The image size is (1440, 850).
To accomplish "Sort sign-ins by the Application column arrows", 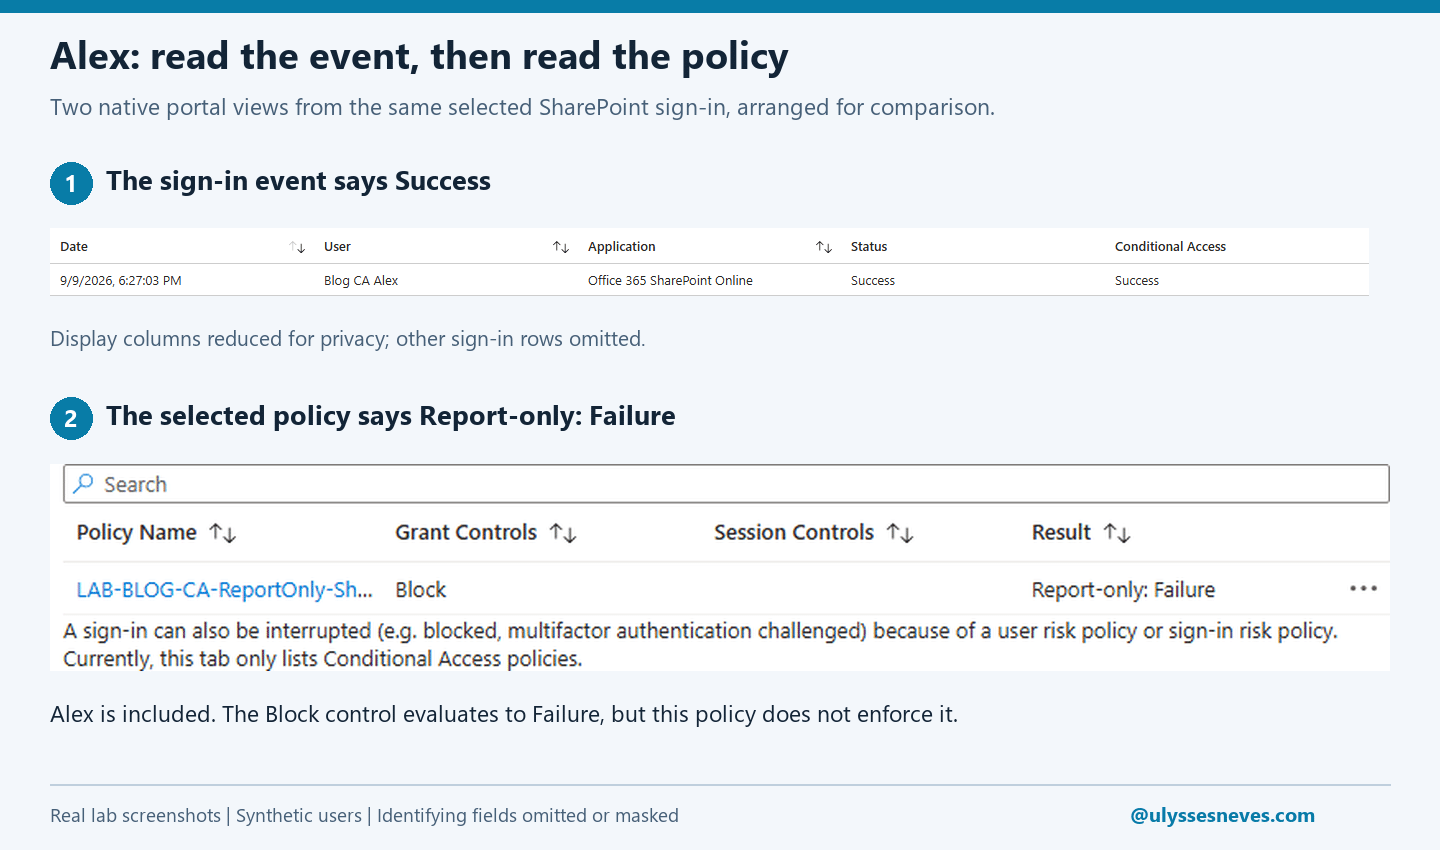I will coord(824,247).
